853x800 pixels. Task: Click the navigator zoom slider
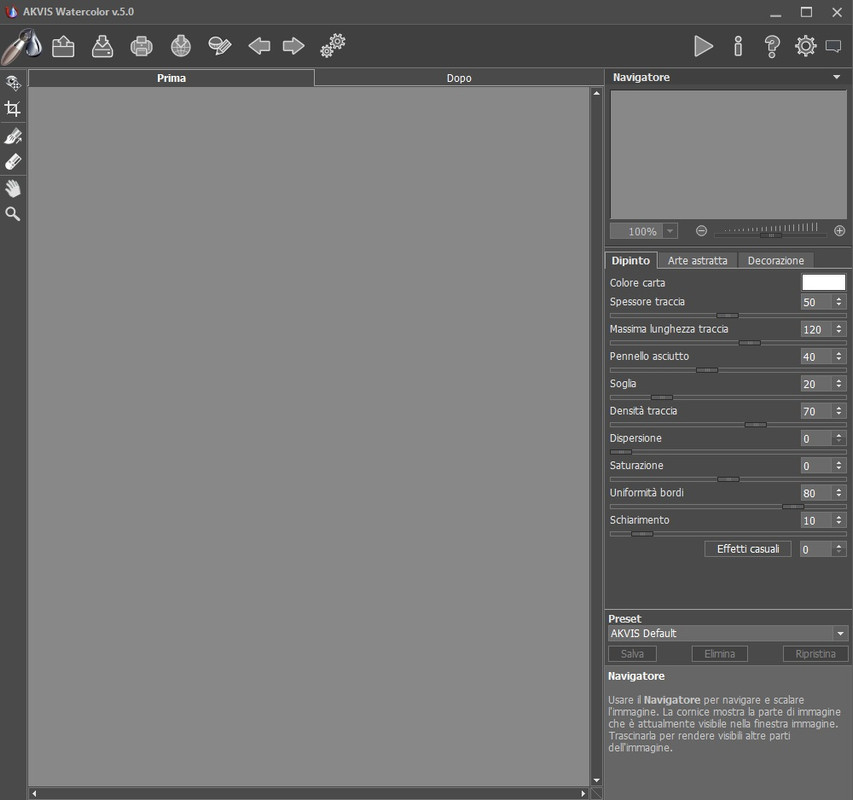771,235
